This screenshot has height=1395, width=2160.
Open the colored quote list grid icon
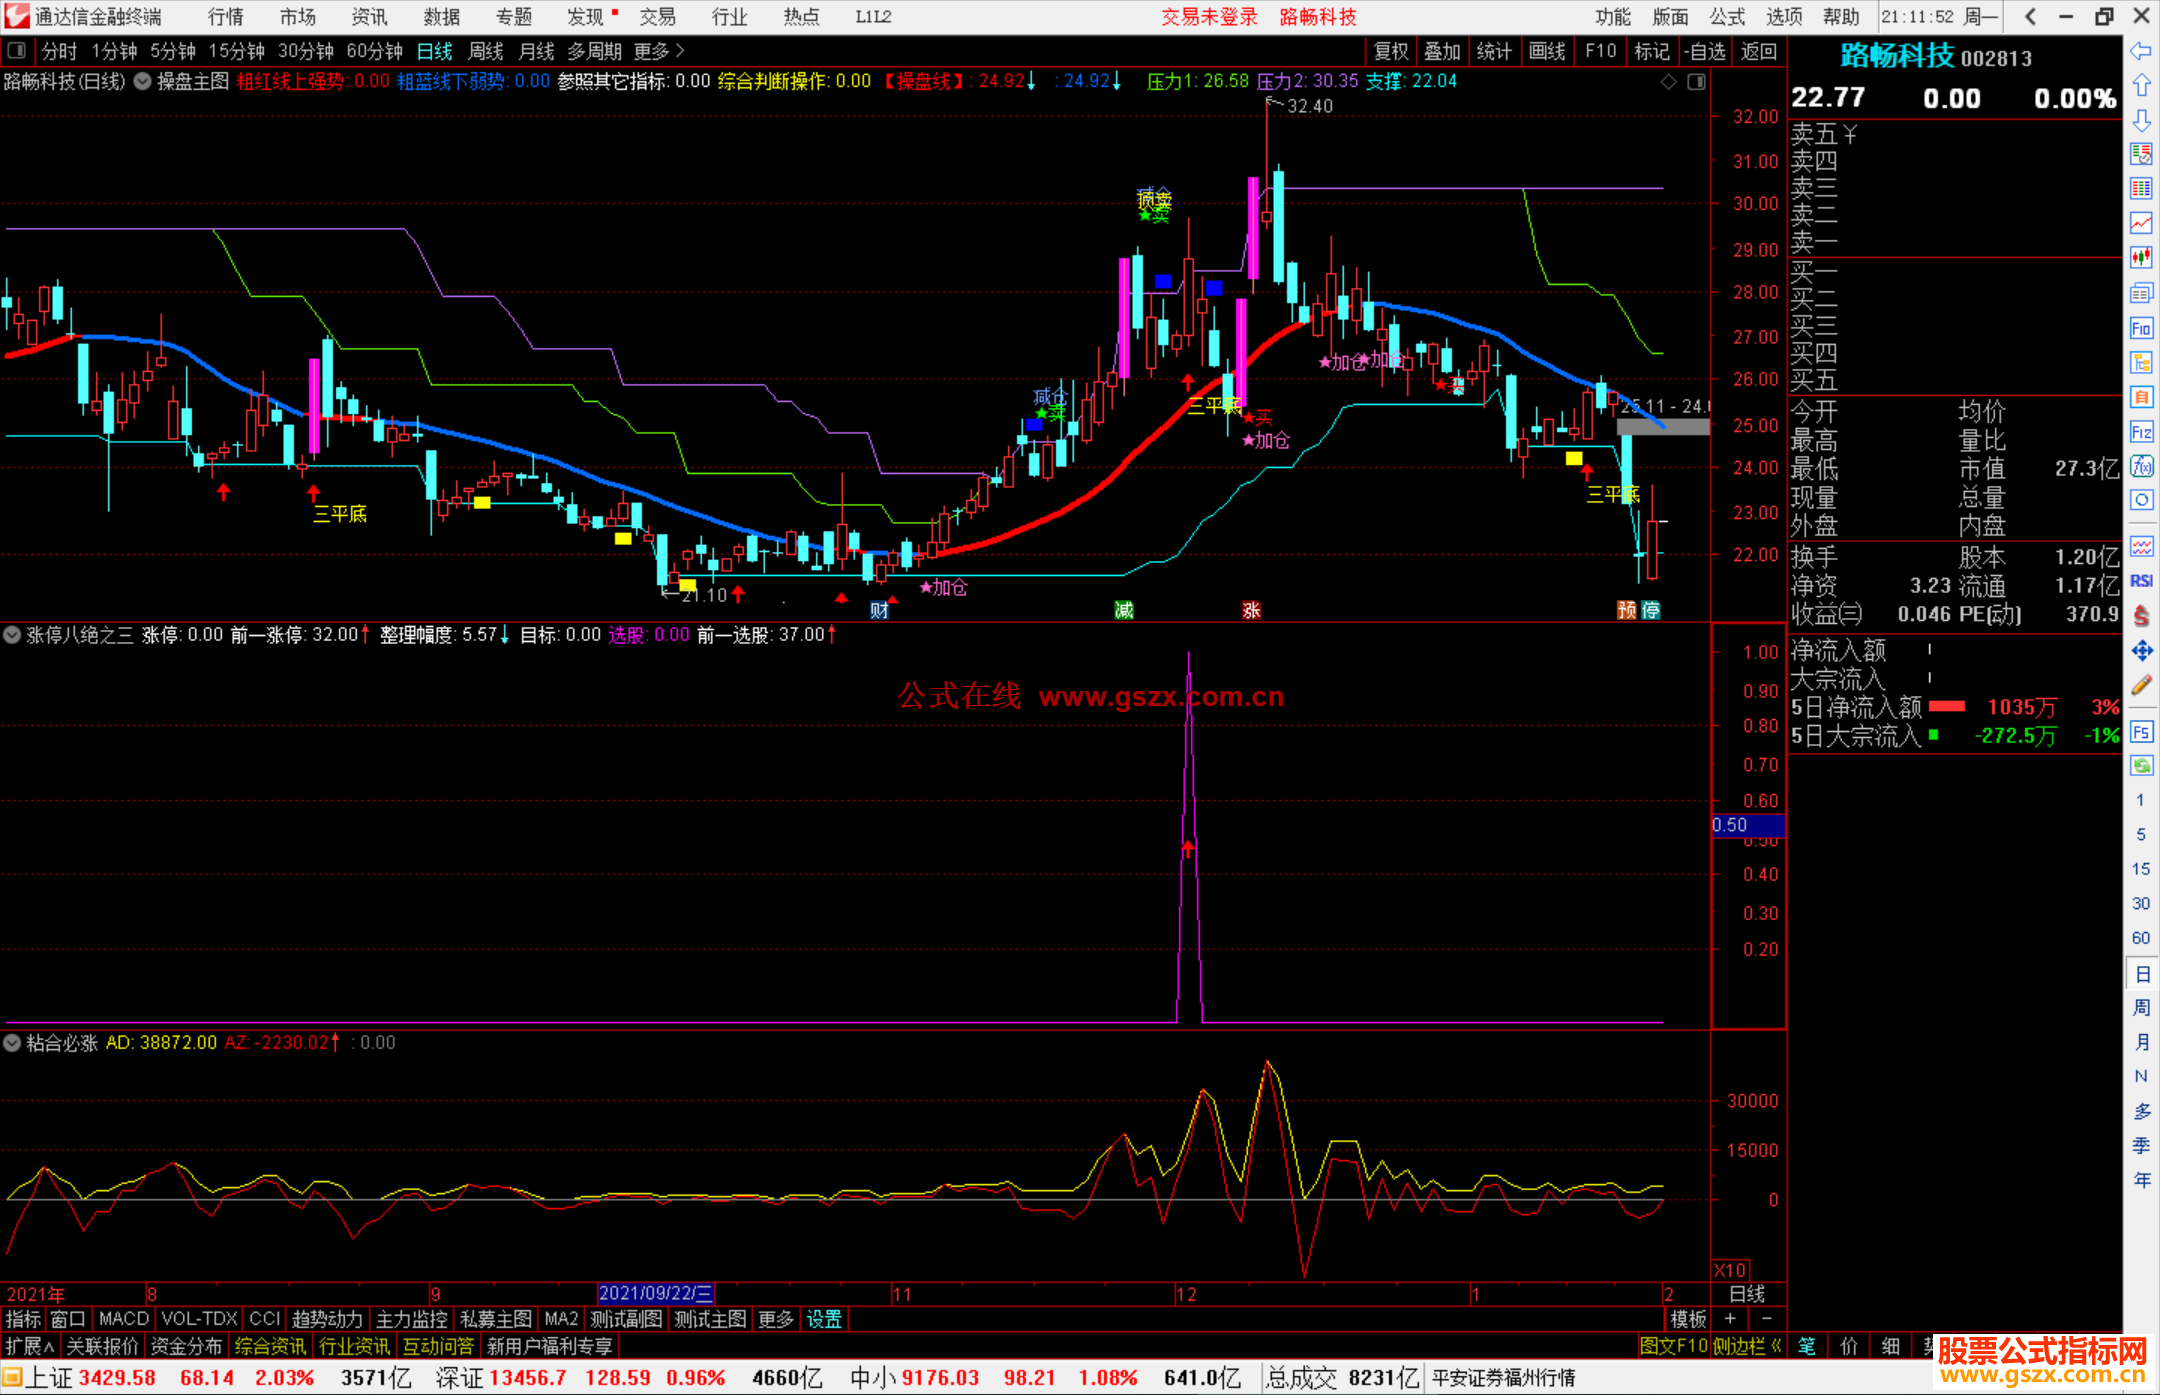coord(2141,188)
